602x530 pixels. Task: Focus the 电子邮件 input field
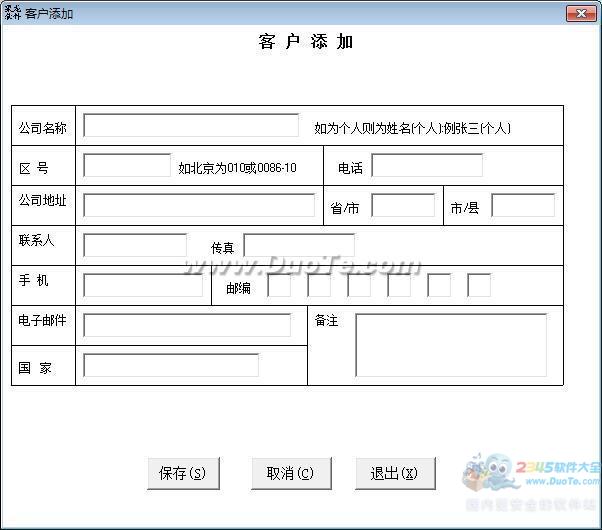(187, 325)
